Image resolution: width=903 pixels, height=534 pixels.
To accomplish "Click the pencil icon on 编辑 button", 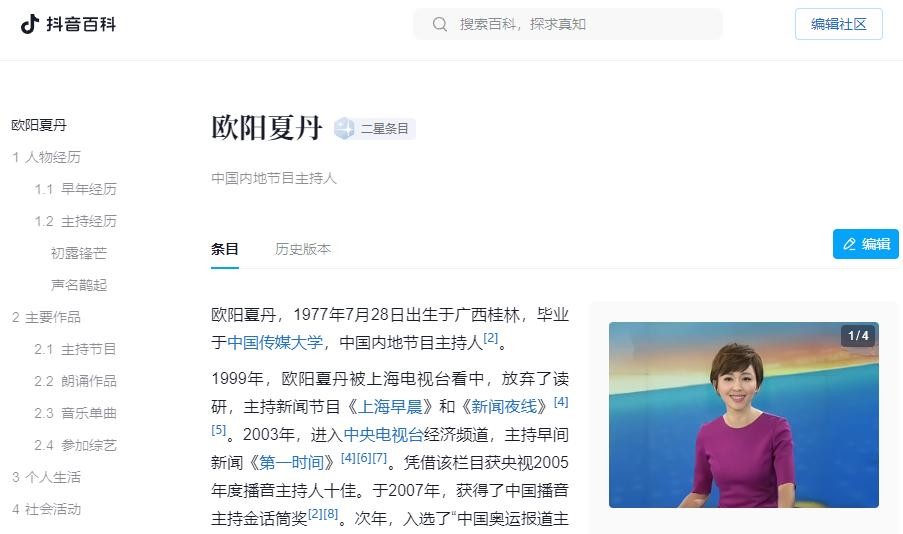I will tap(849, 244).
